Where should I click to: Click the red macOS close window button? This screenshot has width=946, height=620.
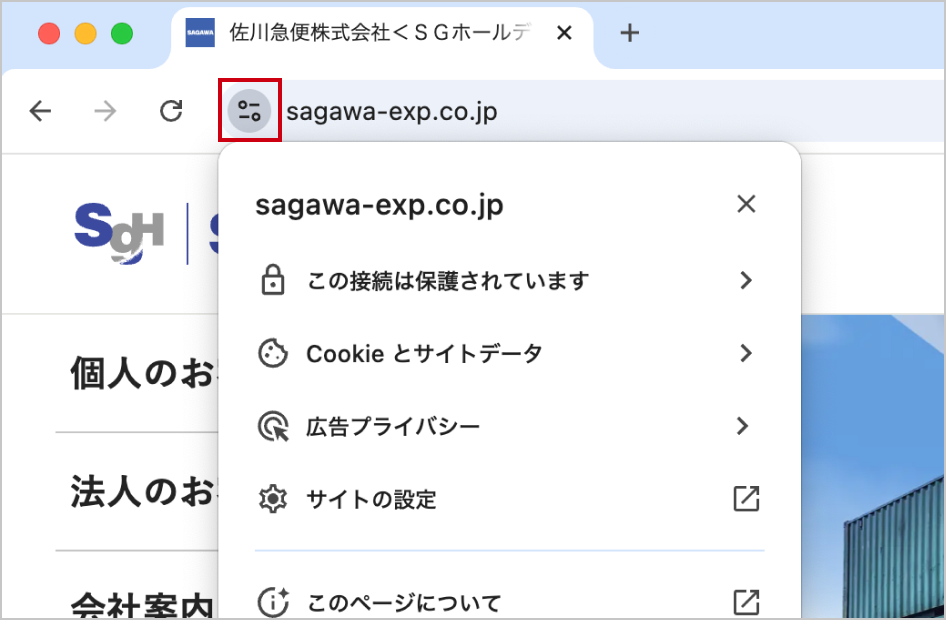tap(49, 33)
